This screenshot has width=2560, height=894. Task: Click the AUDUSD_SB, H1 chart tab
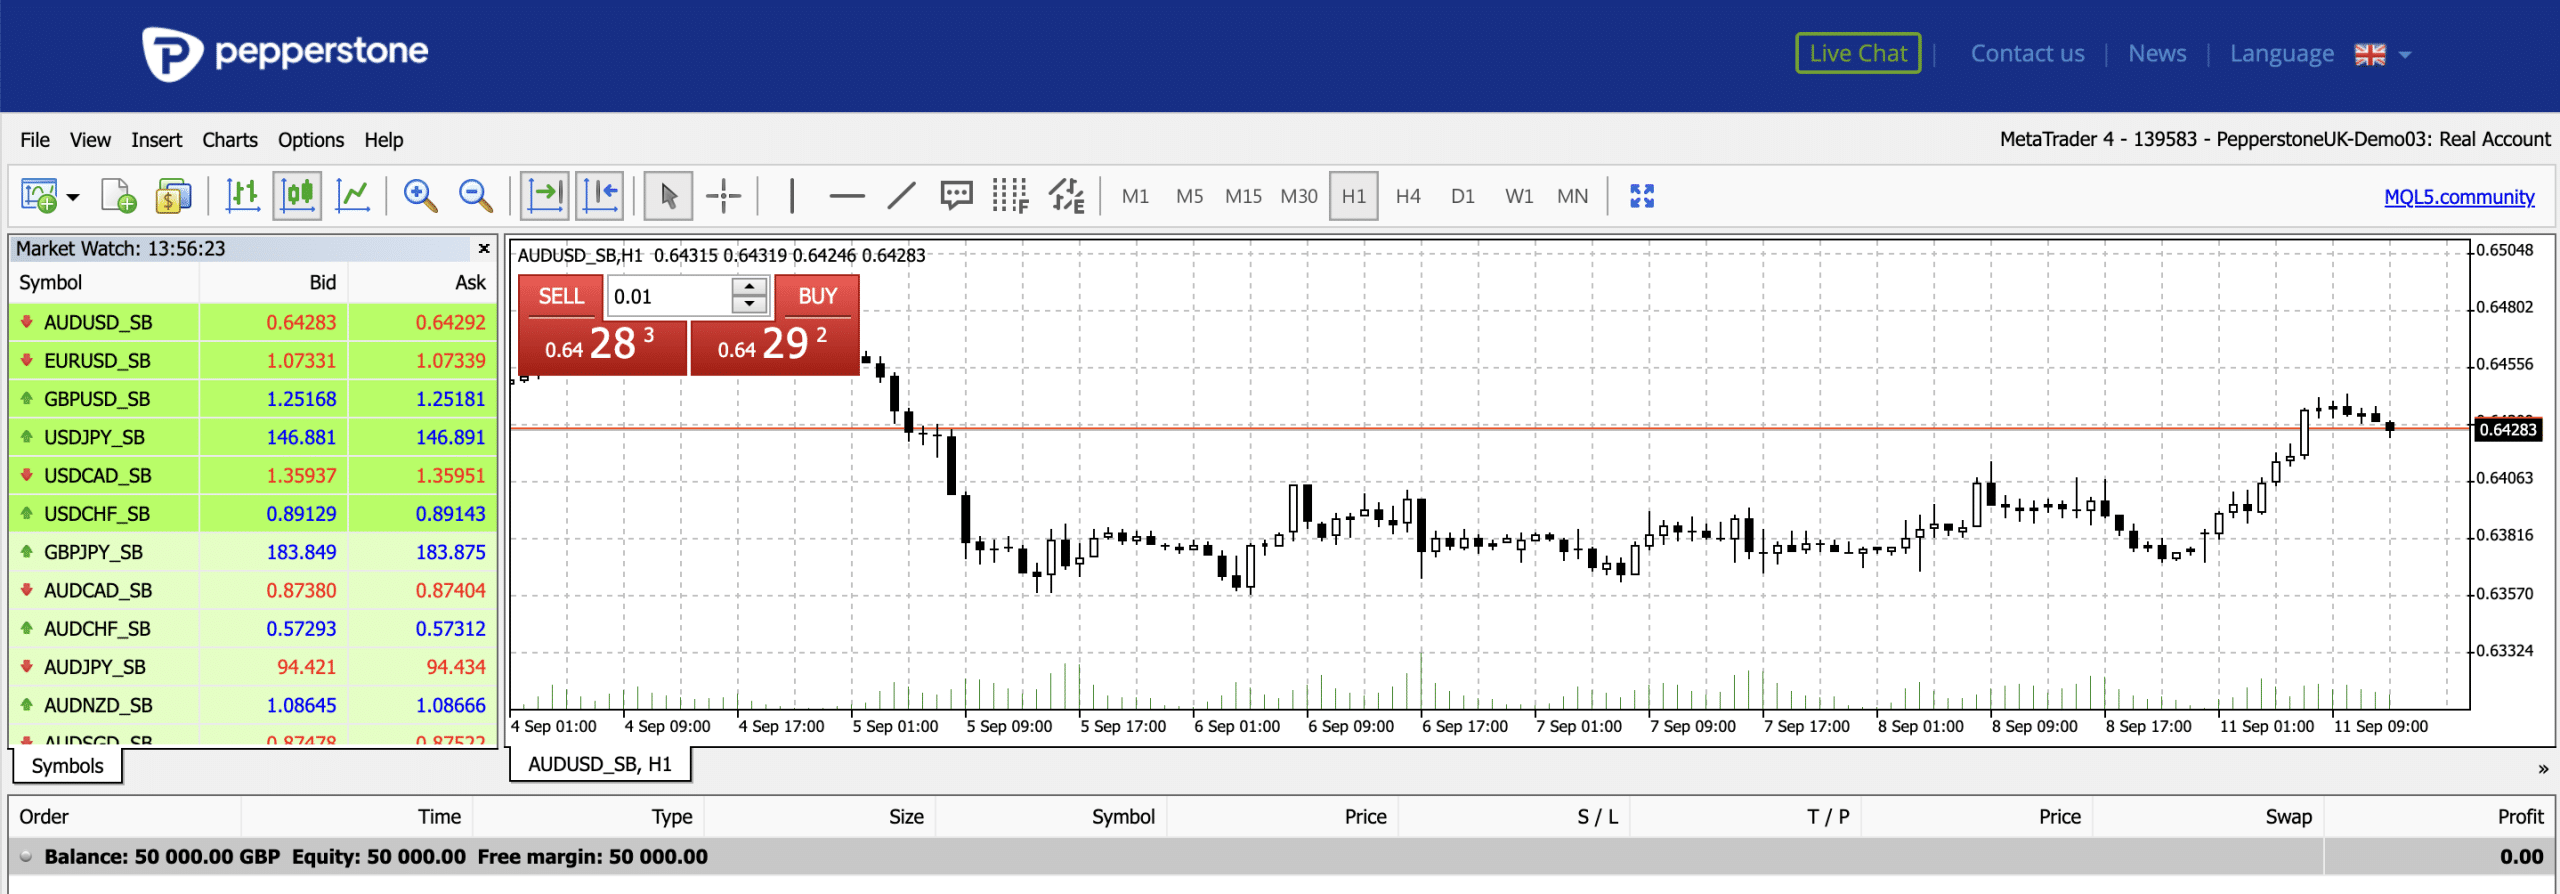coord(600,764)
